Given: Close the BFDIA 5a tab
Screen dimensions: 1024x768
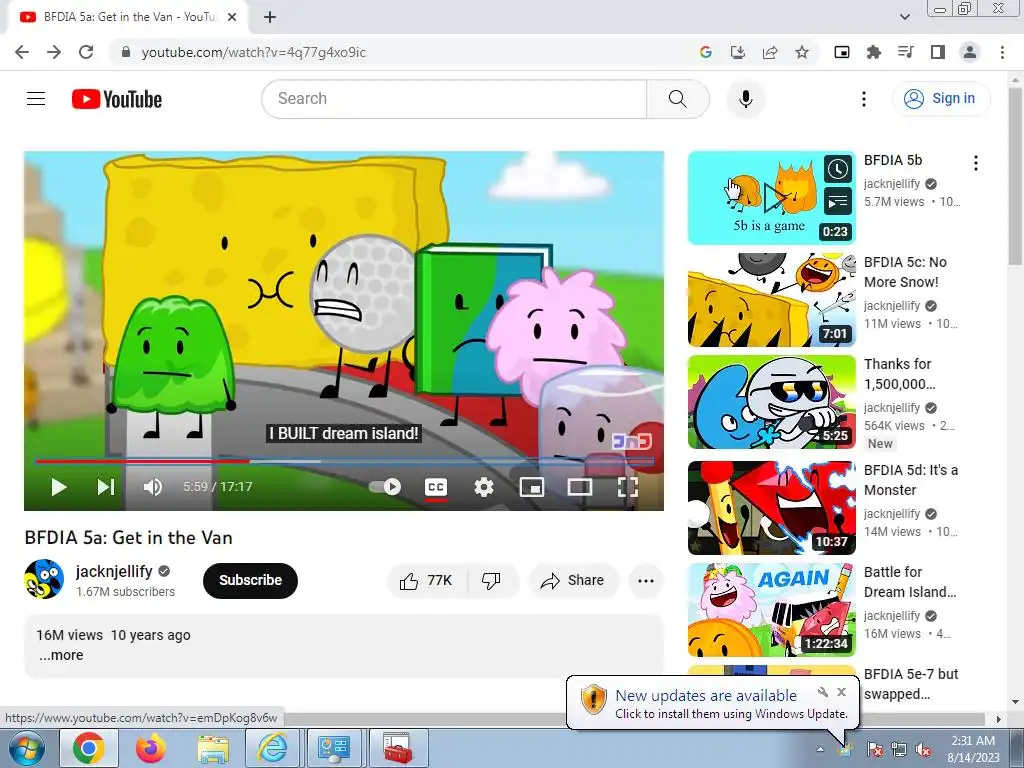Looking at the screenshot, I should [x=232, y=17].
